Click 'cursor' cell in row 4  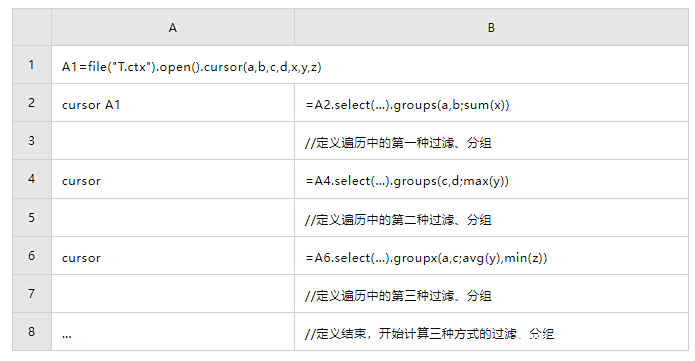tap(173, 179)
